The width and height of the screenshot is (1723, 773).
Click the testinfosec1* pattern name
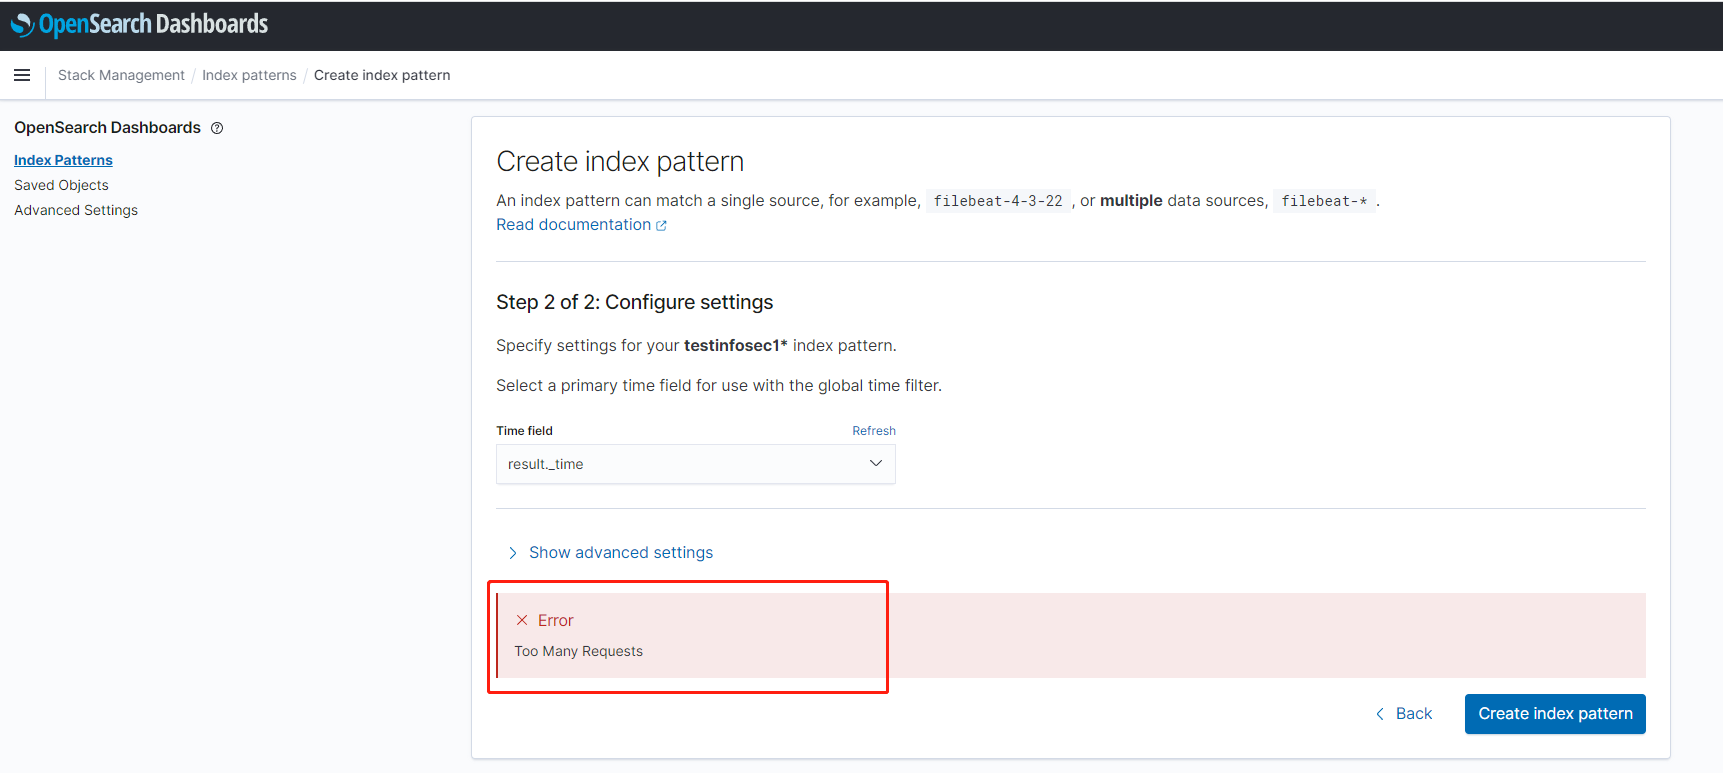(x=736, y=346)
